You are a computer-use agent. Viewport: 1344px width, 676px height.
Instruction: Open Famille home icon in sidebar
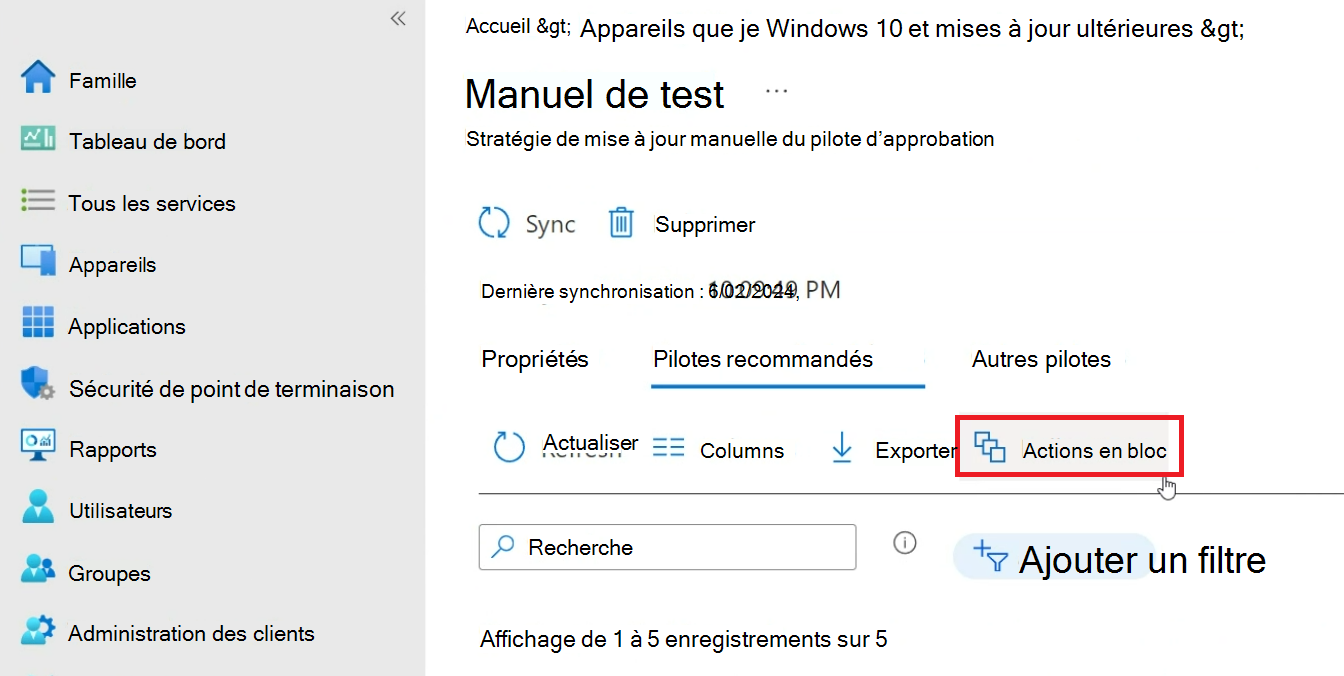(x=38, y=79)
